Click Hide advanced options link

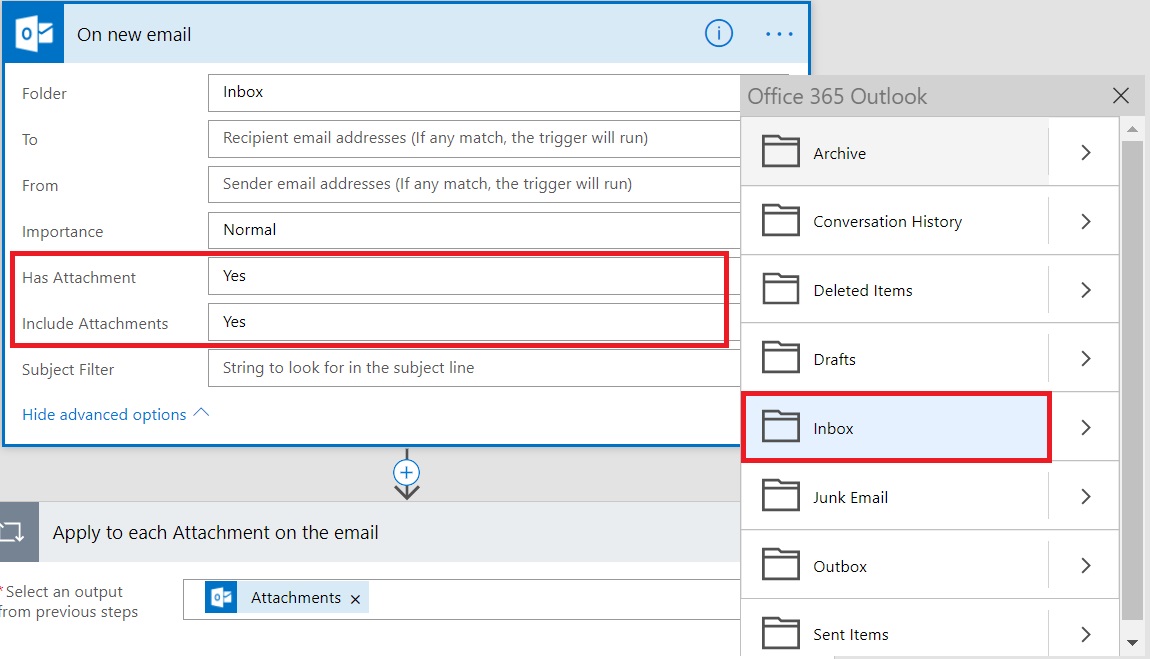[x=116, y=414]
